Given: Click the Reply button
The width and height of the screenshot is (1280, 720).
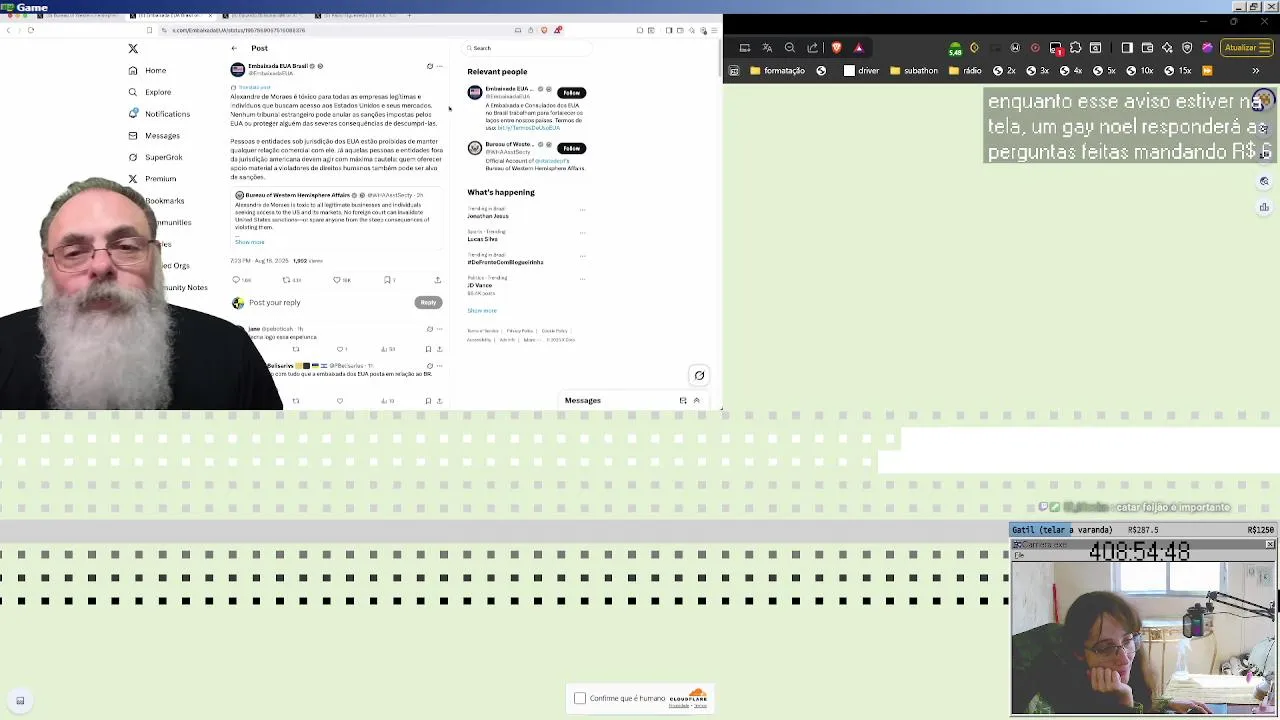Looking at the screenshot, I should pos(428,302).
